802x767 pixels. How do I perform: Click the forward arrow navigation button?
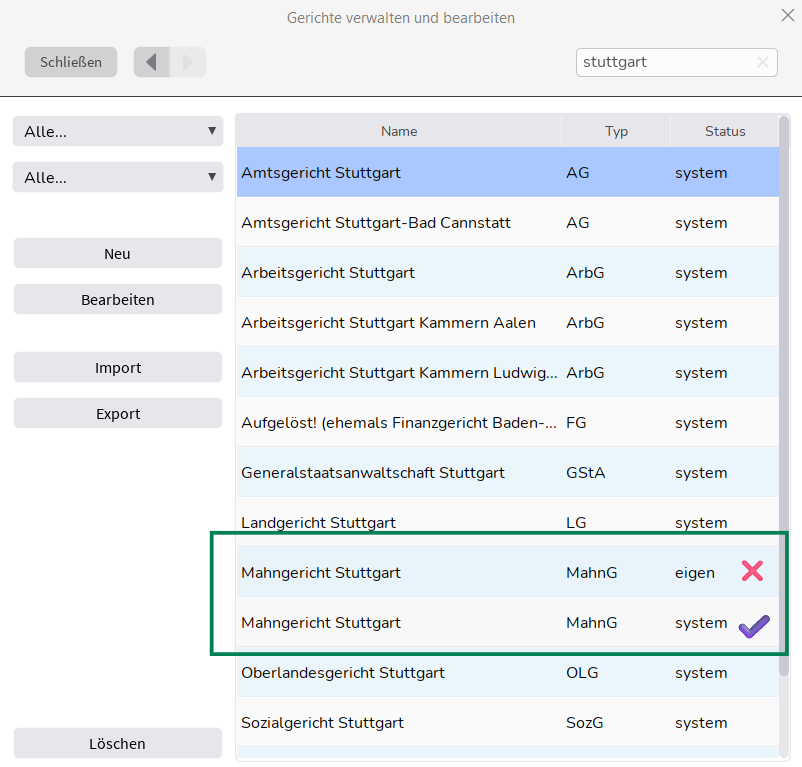click(x=188, y=62)
